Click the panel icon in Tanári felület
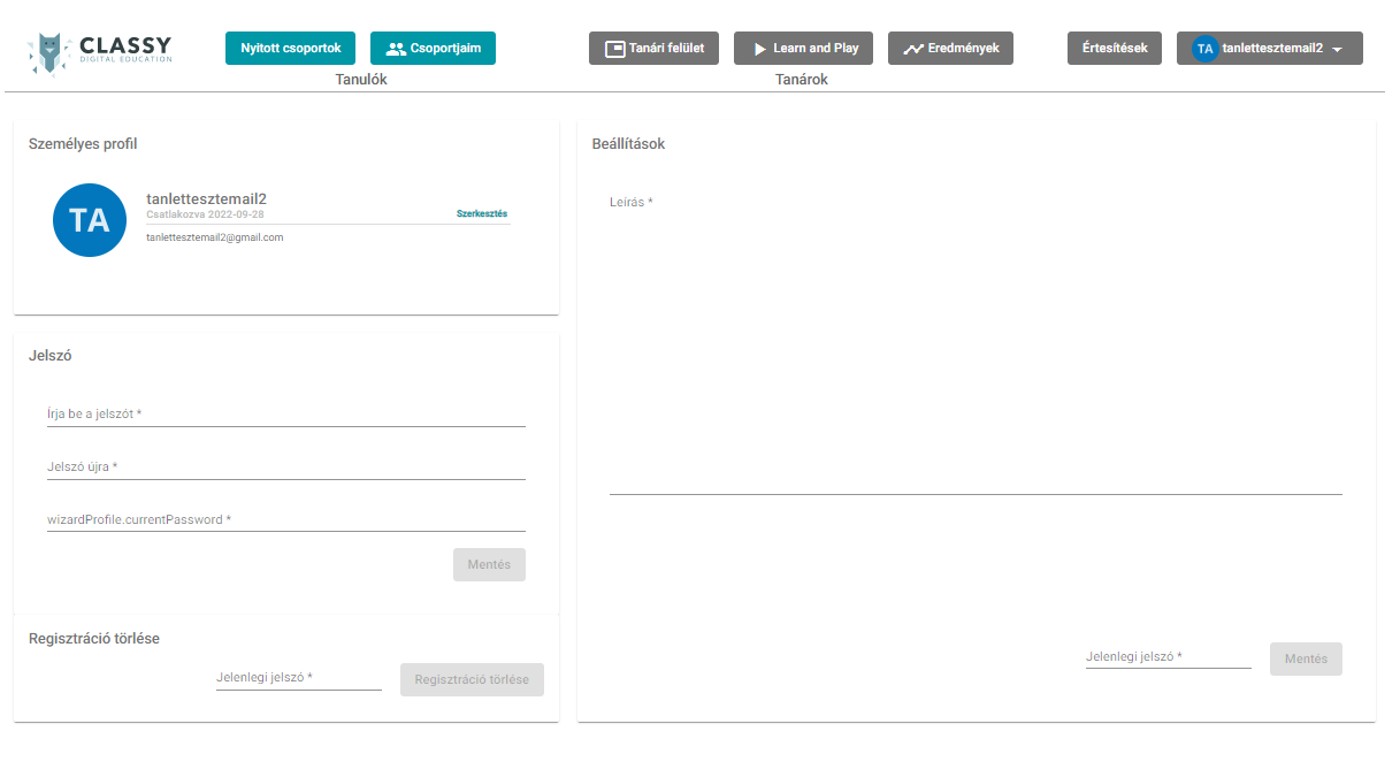The image size is (1400, 759). tap(615, 49)
